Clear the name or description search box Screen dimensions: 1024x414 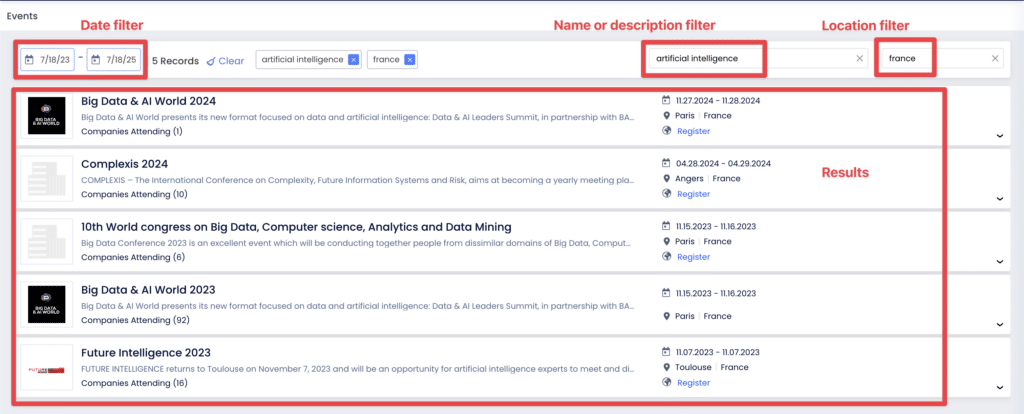(860, 59)
